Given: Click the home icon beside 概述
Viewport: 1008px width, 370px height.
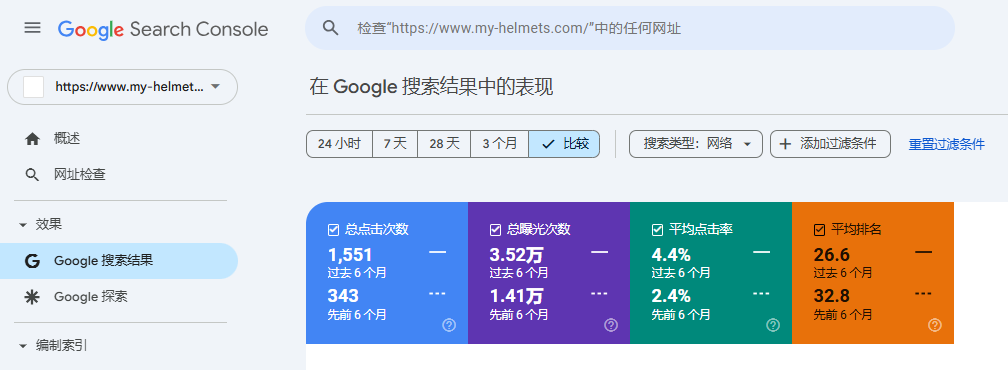Looking at the screenshot, I should point(32,139).
